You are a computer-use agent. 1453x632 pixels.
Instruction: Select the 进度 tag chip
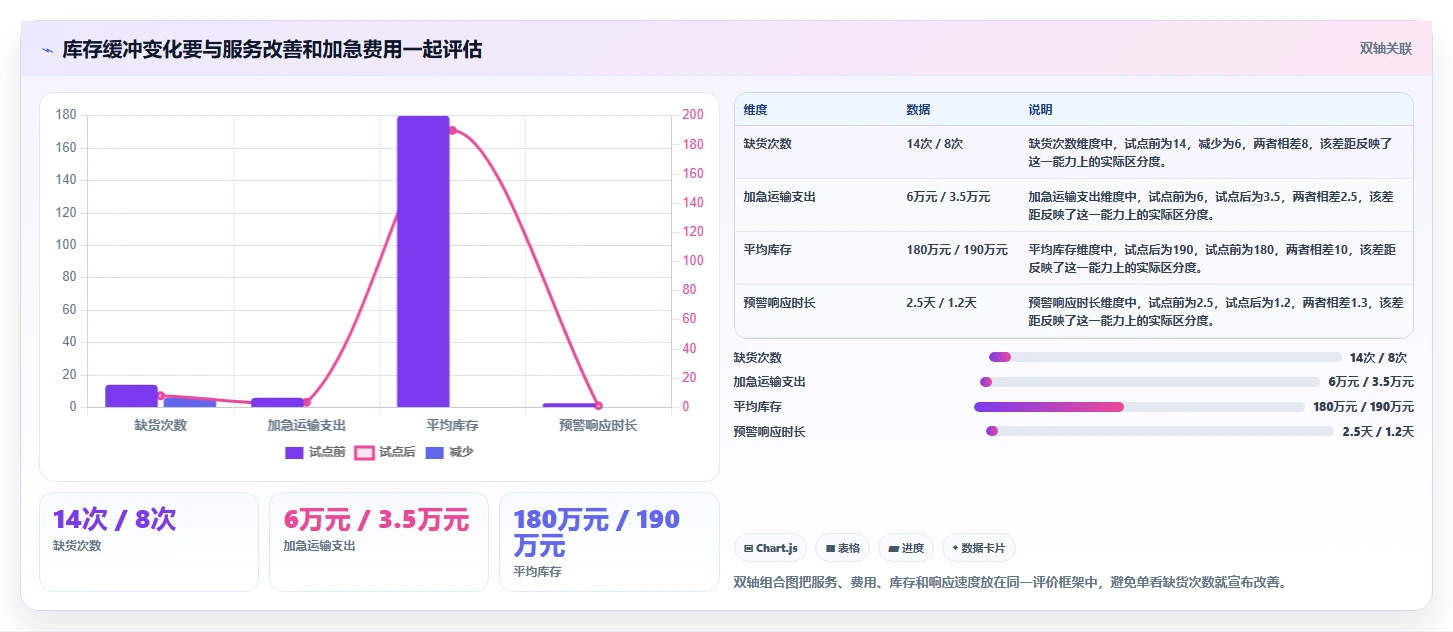906,548
